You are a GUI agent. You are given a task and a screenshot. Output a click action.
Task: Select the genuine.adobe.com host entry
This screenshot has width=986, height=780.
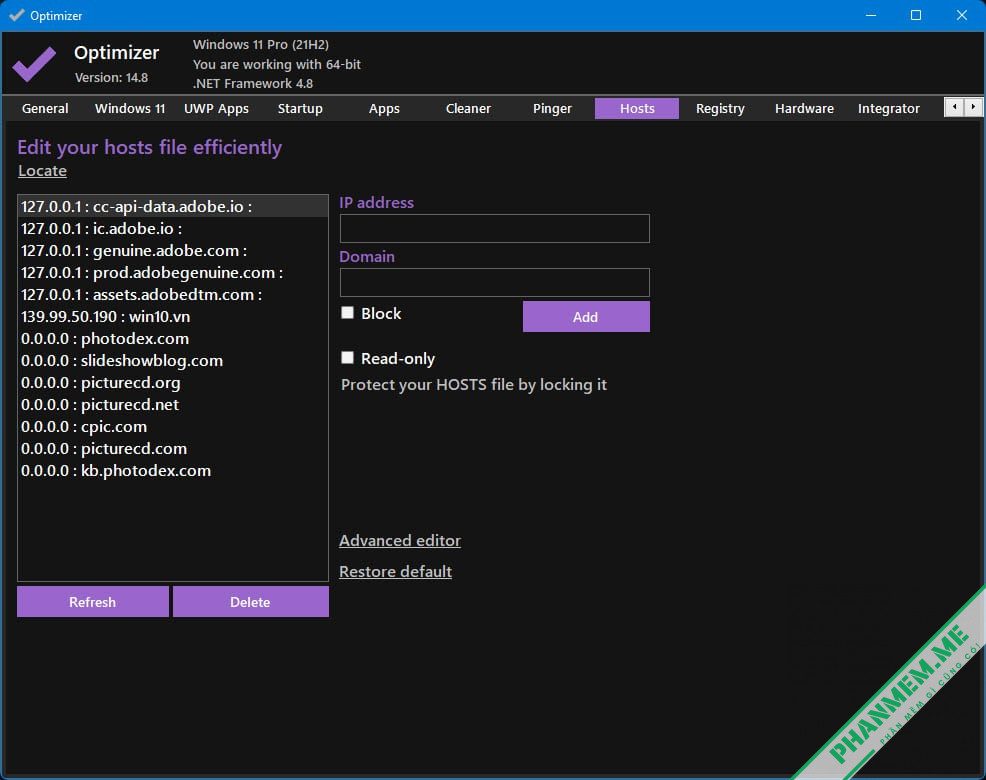coord(173,250)
